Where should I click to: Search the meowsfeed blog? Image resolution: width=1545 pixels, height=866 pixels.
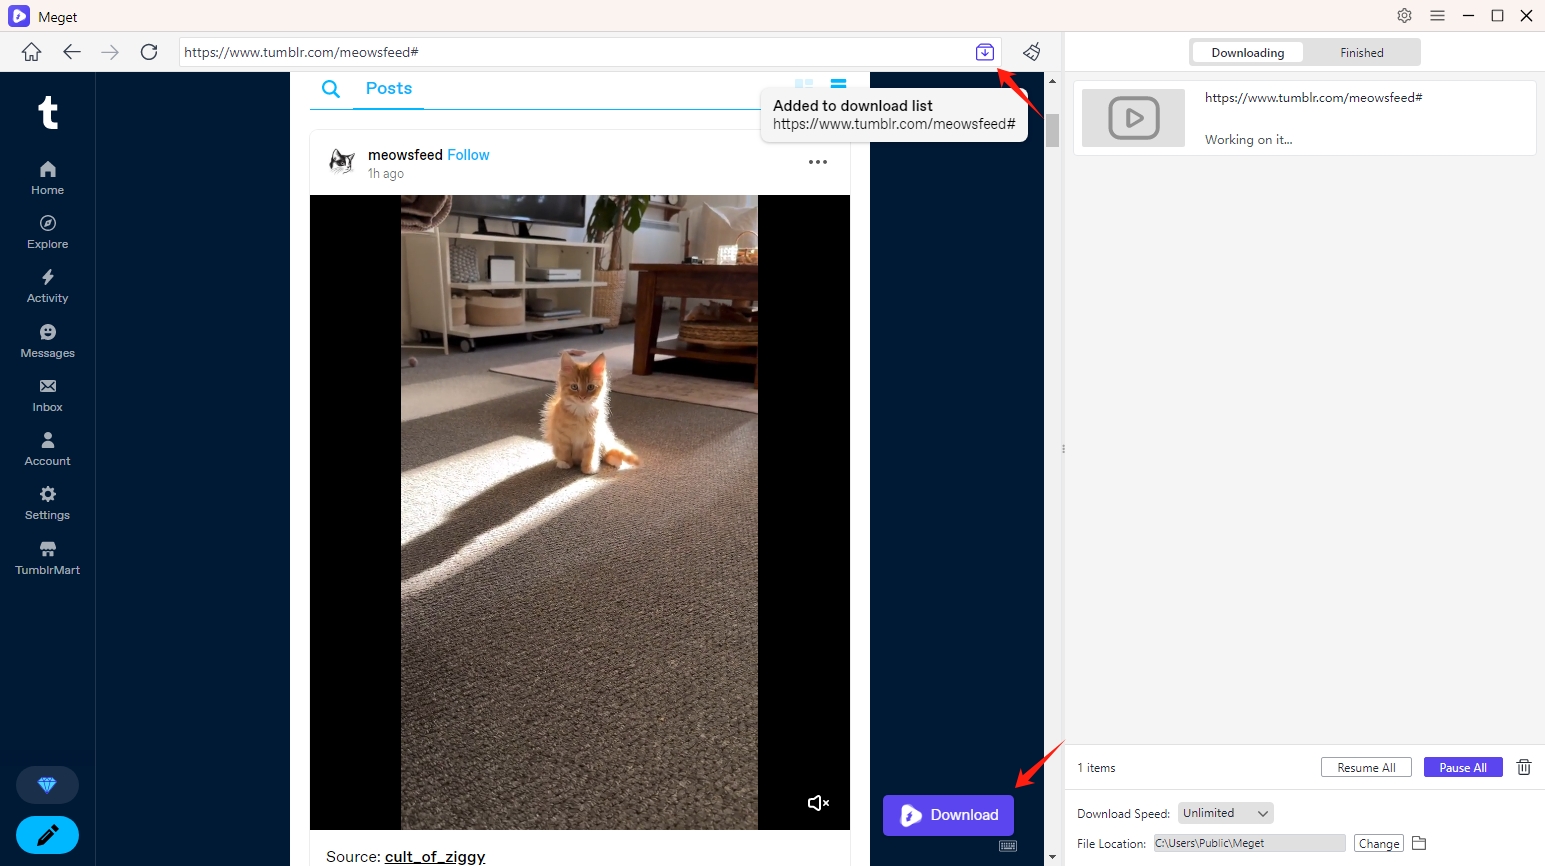[331, 89]
